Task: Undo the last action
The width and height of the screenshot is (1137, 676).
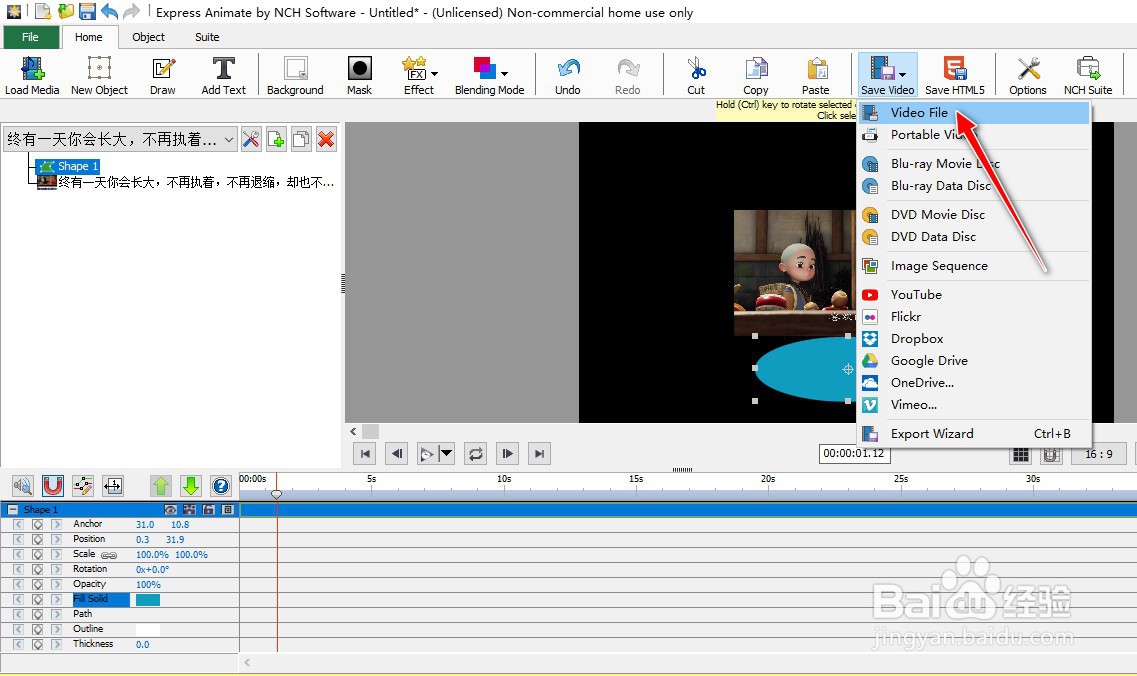Action: click(x=568, y=75)
